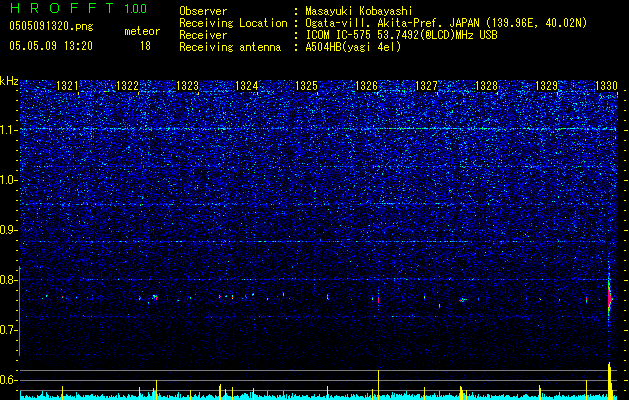629x400 pixels.
Task: Click the 1.0 kHz axis label
Action: point(9,180)
